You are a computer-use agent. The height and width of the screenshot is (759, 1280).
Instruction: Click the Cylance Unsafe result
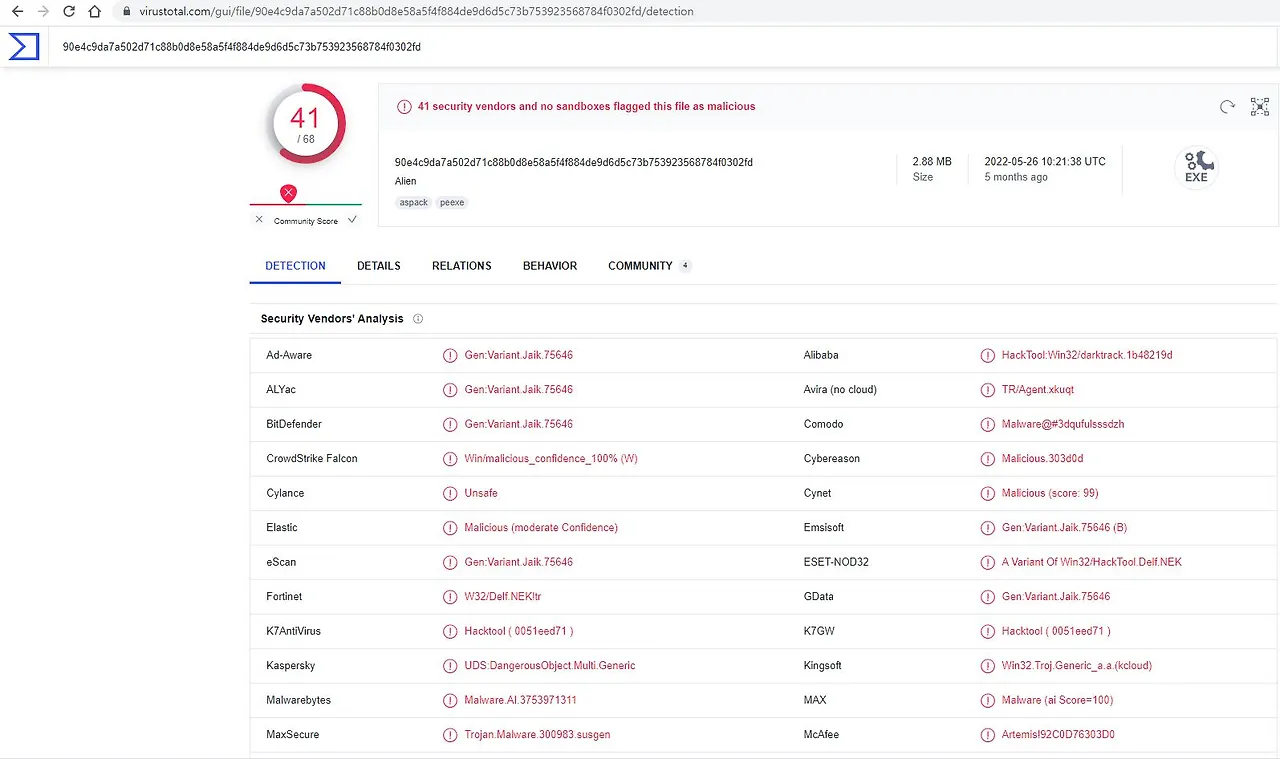pos(481,493)
